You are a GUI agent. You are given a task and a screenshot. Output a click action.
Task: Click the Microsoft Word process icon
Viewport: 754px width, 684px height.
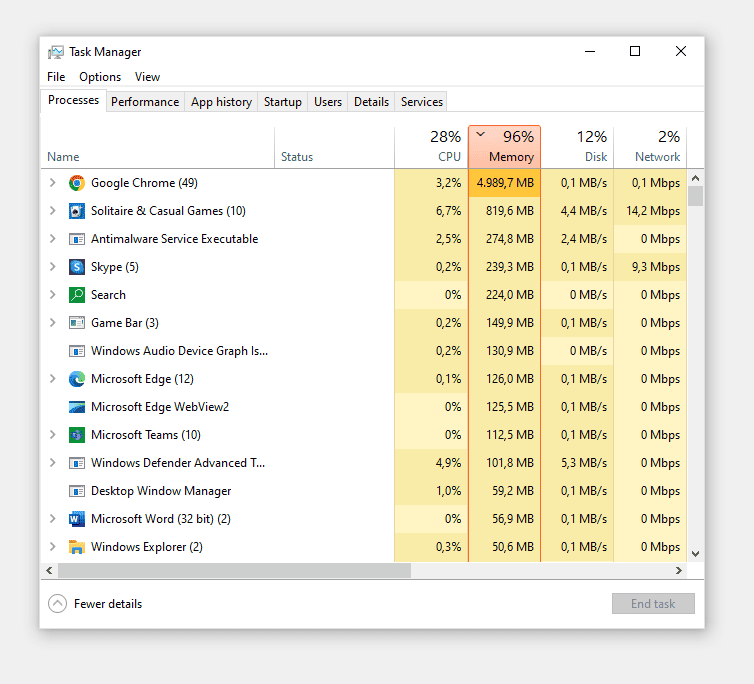pos(77,519)
